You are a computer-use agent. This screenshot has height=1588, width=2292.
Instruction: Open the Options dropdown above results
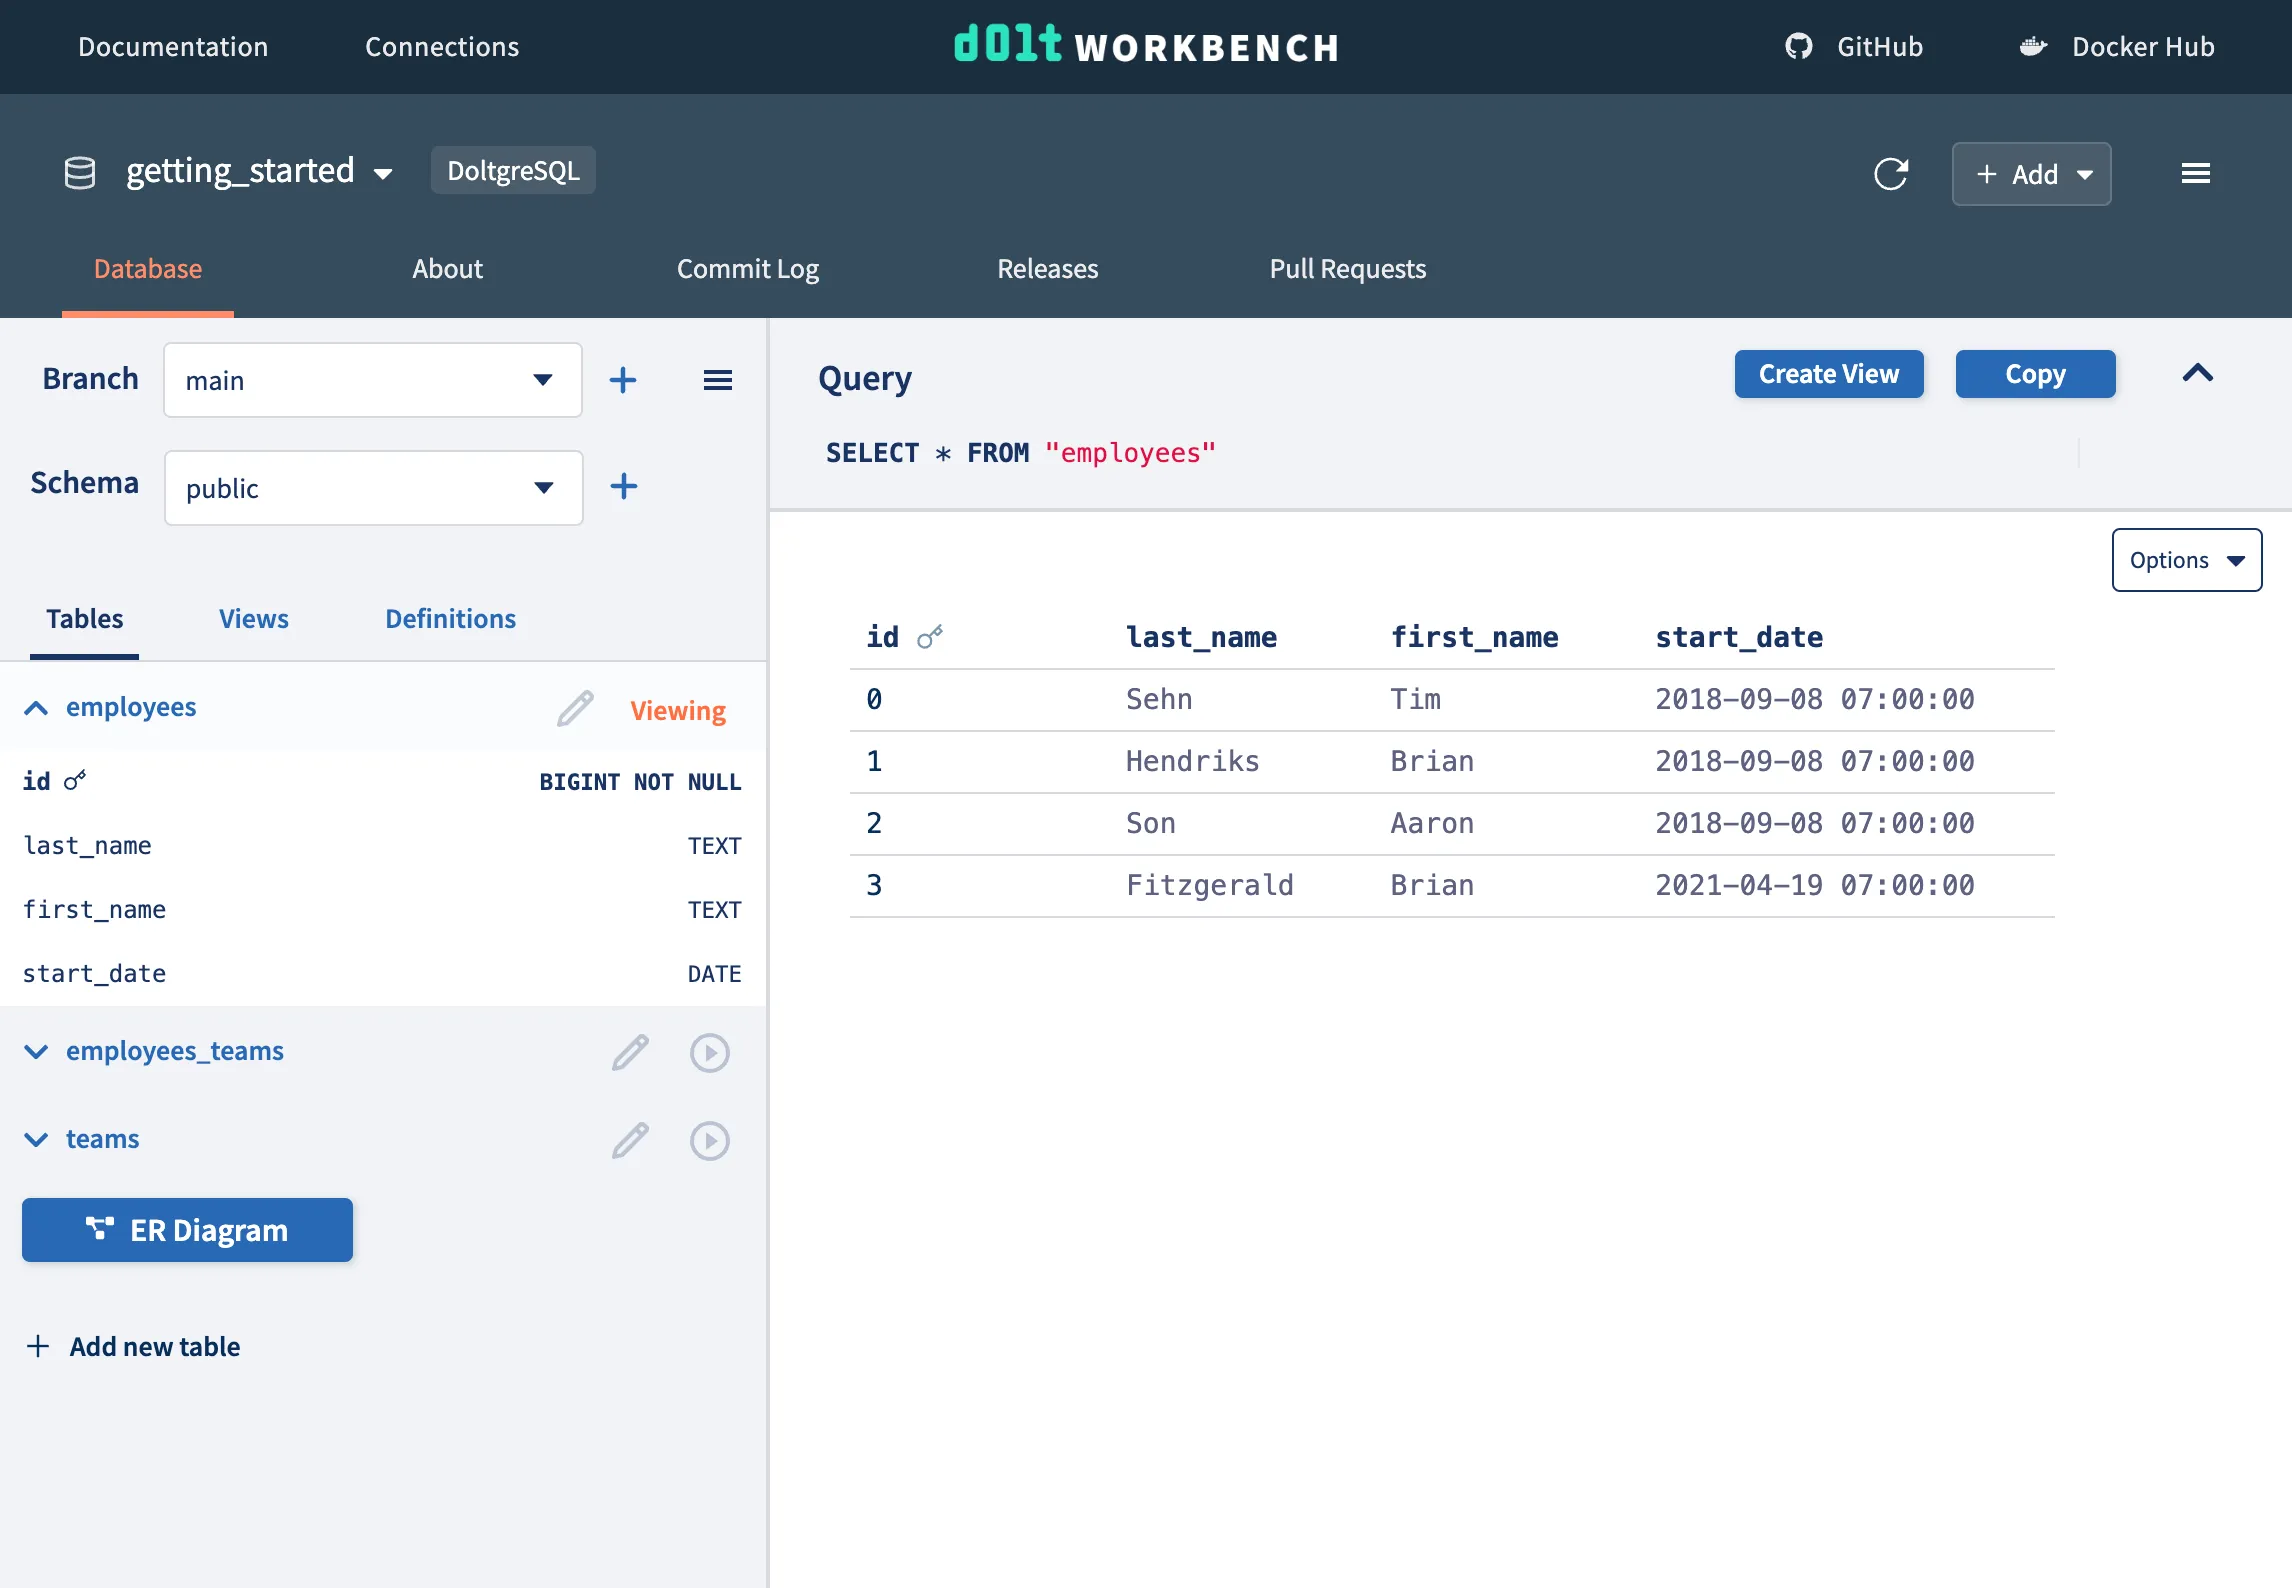pyautogui.click(x=2186, y=560)
